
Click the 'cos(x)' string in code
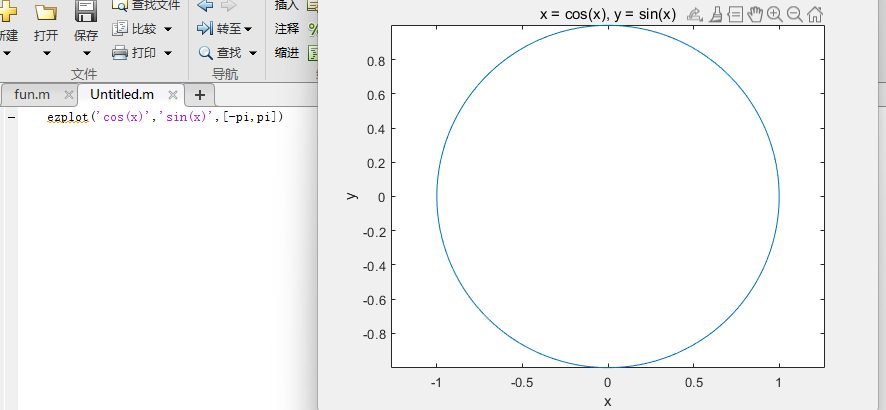pyautogui.click(x=123, y=117)
